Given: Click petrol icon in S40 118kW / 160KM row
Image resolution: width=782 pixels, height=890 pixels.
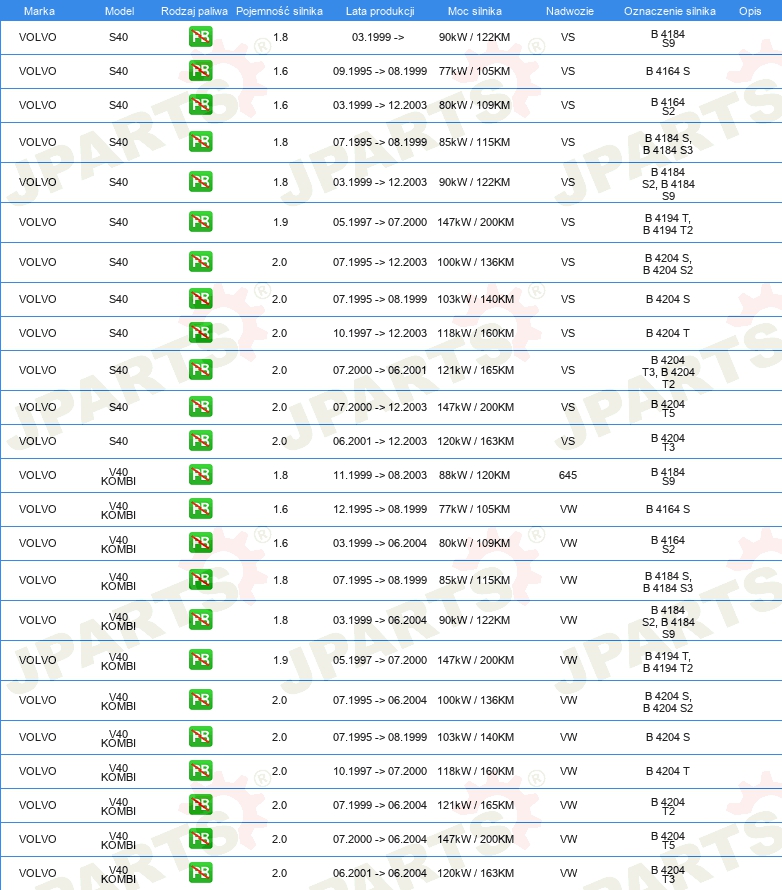Looking at the screenshot, I should point(201,333).
